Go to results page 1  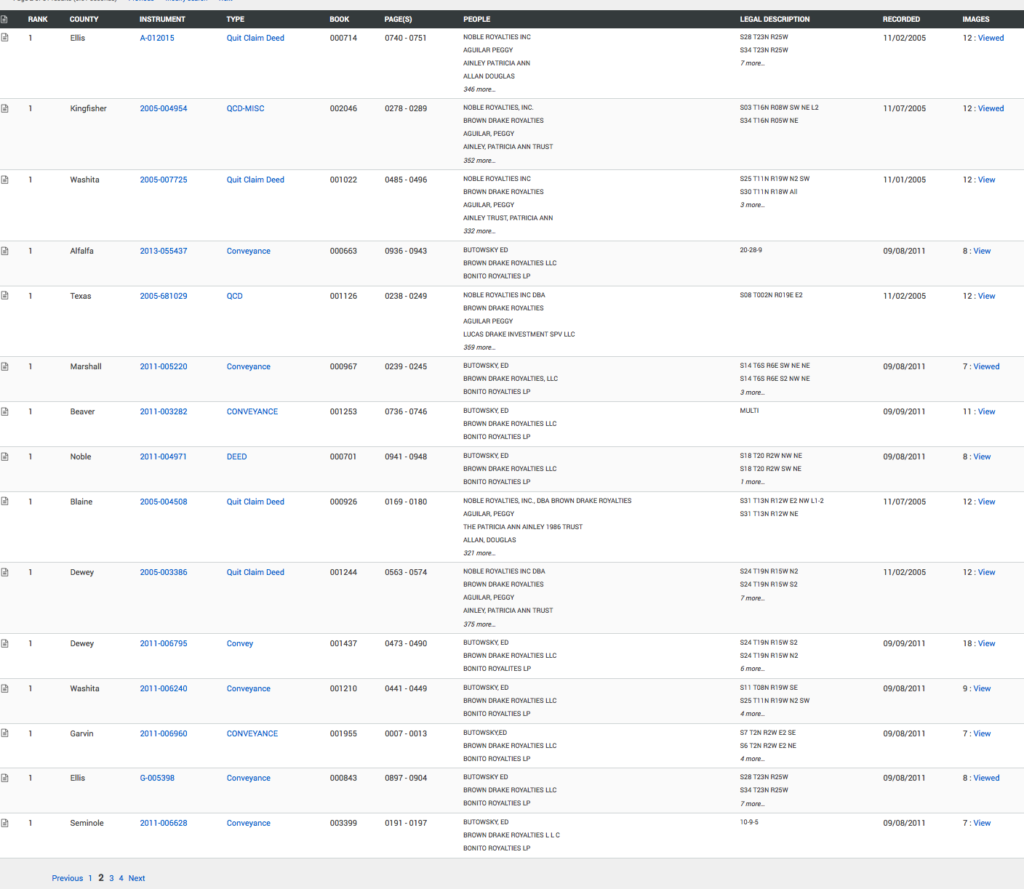90,879
